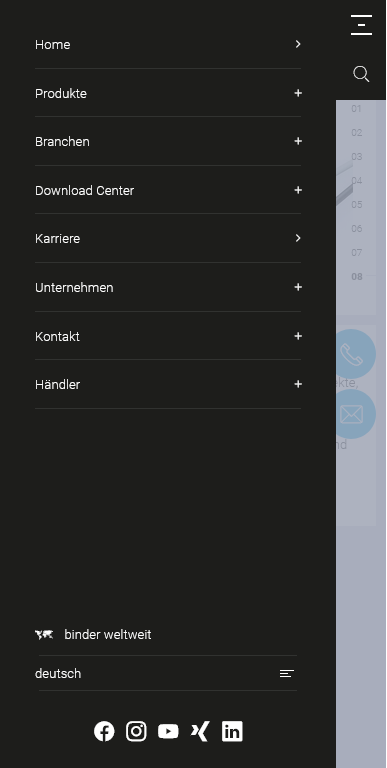Image resolution: width=387 pixels, height=768 pixels.
Task: Open the search magnifier icon
Action: 361,74
